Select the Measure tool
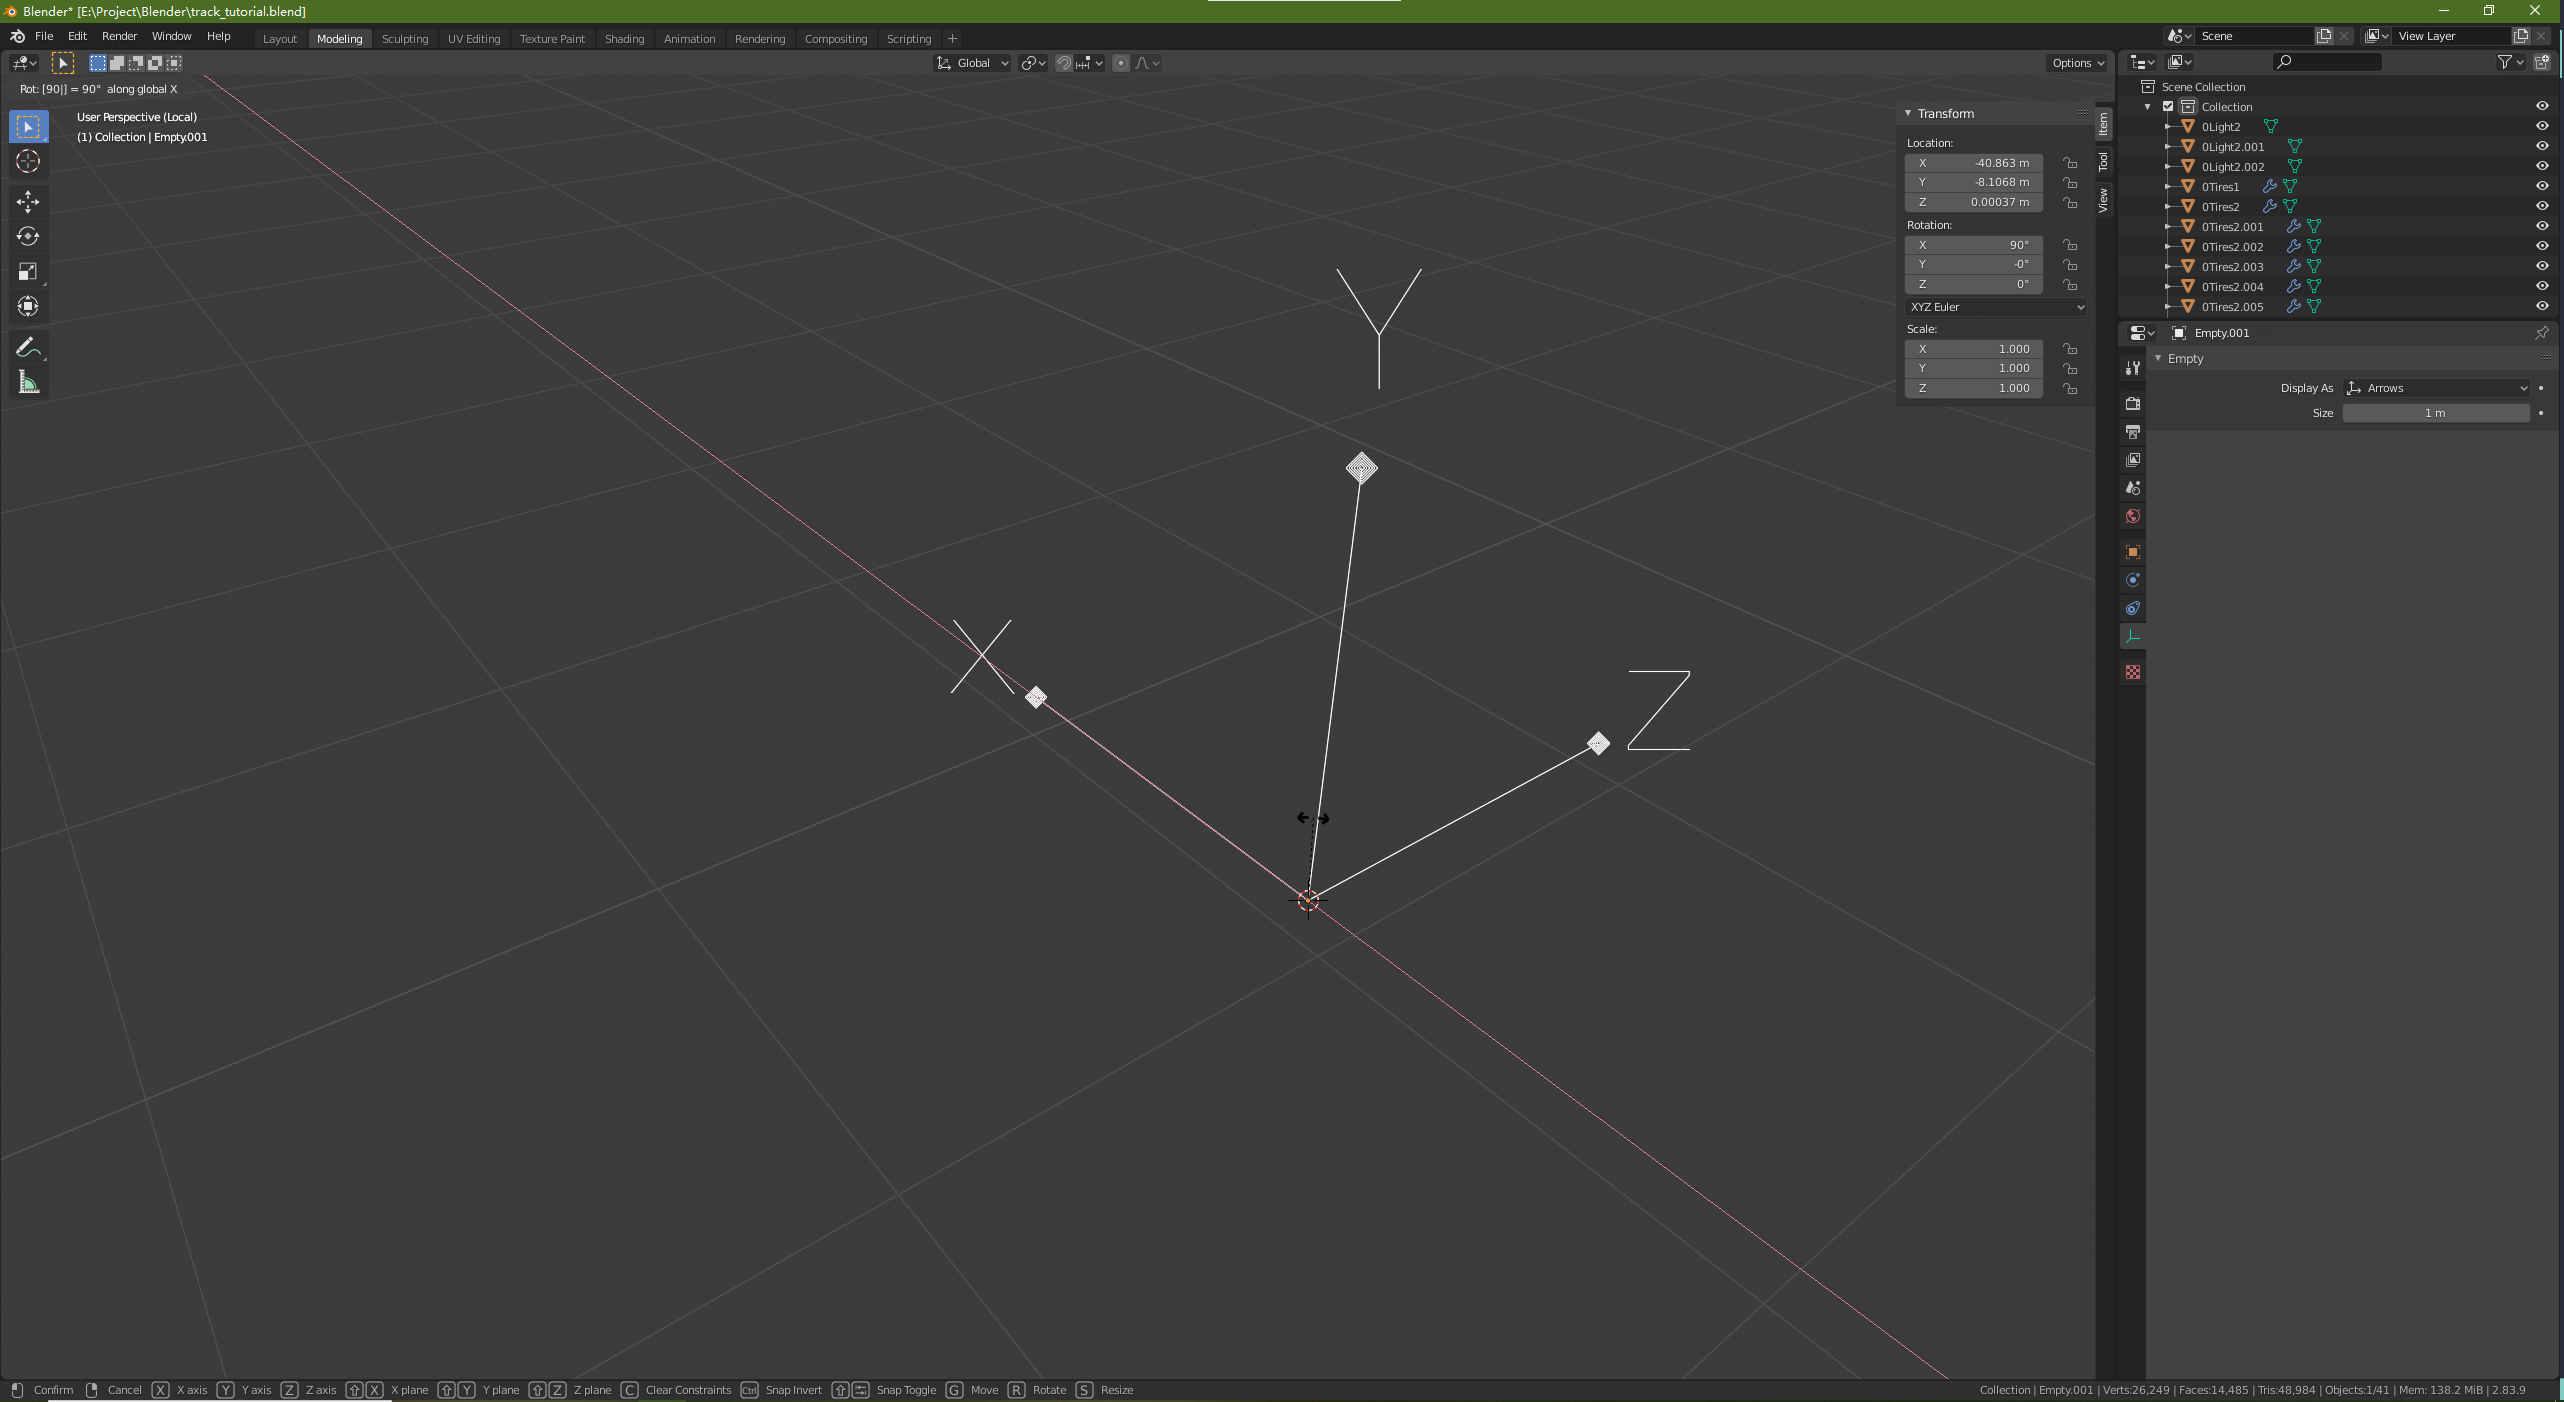 (x=28, y=382)
